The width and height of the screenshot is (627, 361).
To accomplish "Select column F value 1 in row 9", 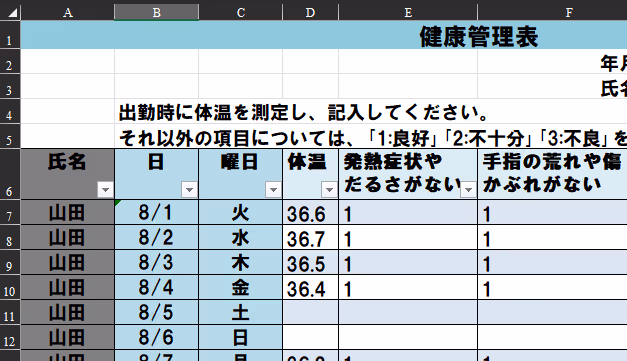I will tap(553, 262).
